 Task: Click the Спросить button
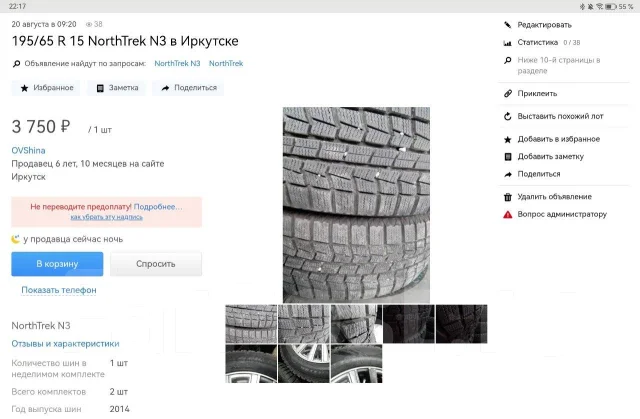point(156,264)
